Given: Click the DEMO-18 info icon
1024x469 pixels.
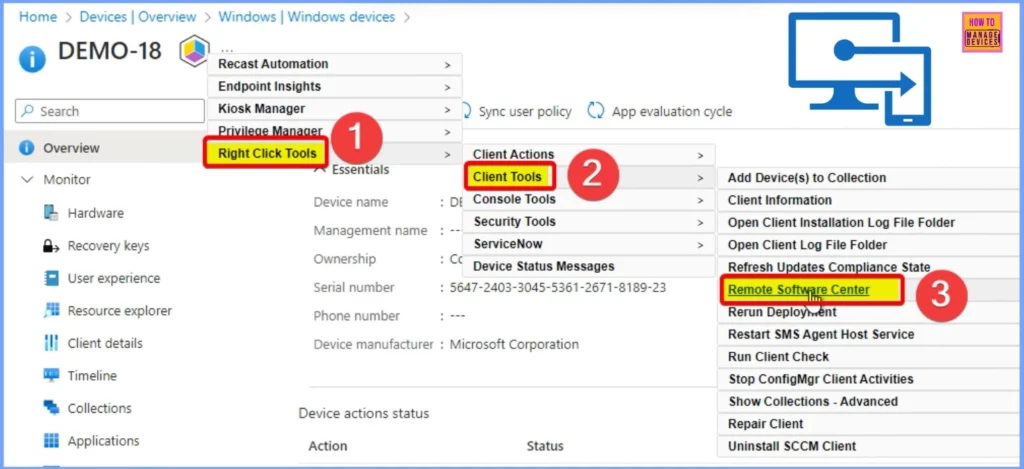Looking at the screenshot, I should tap(32, 59).
